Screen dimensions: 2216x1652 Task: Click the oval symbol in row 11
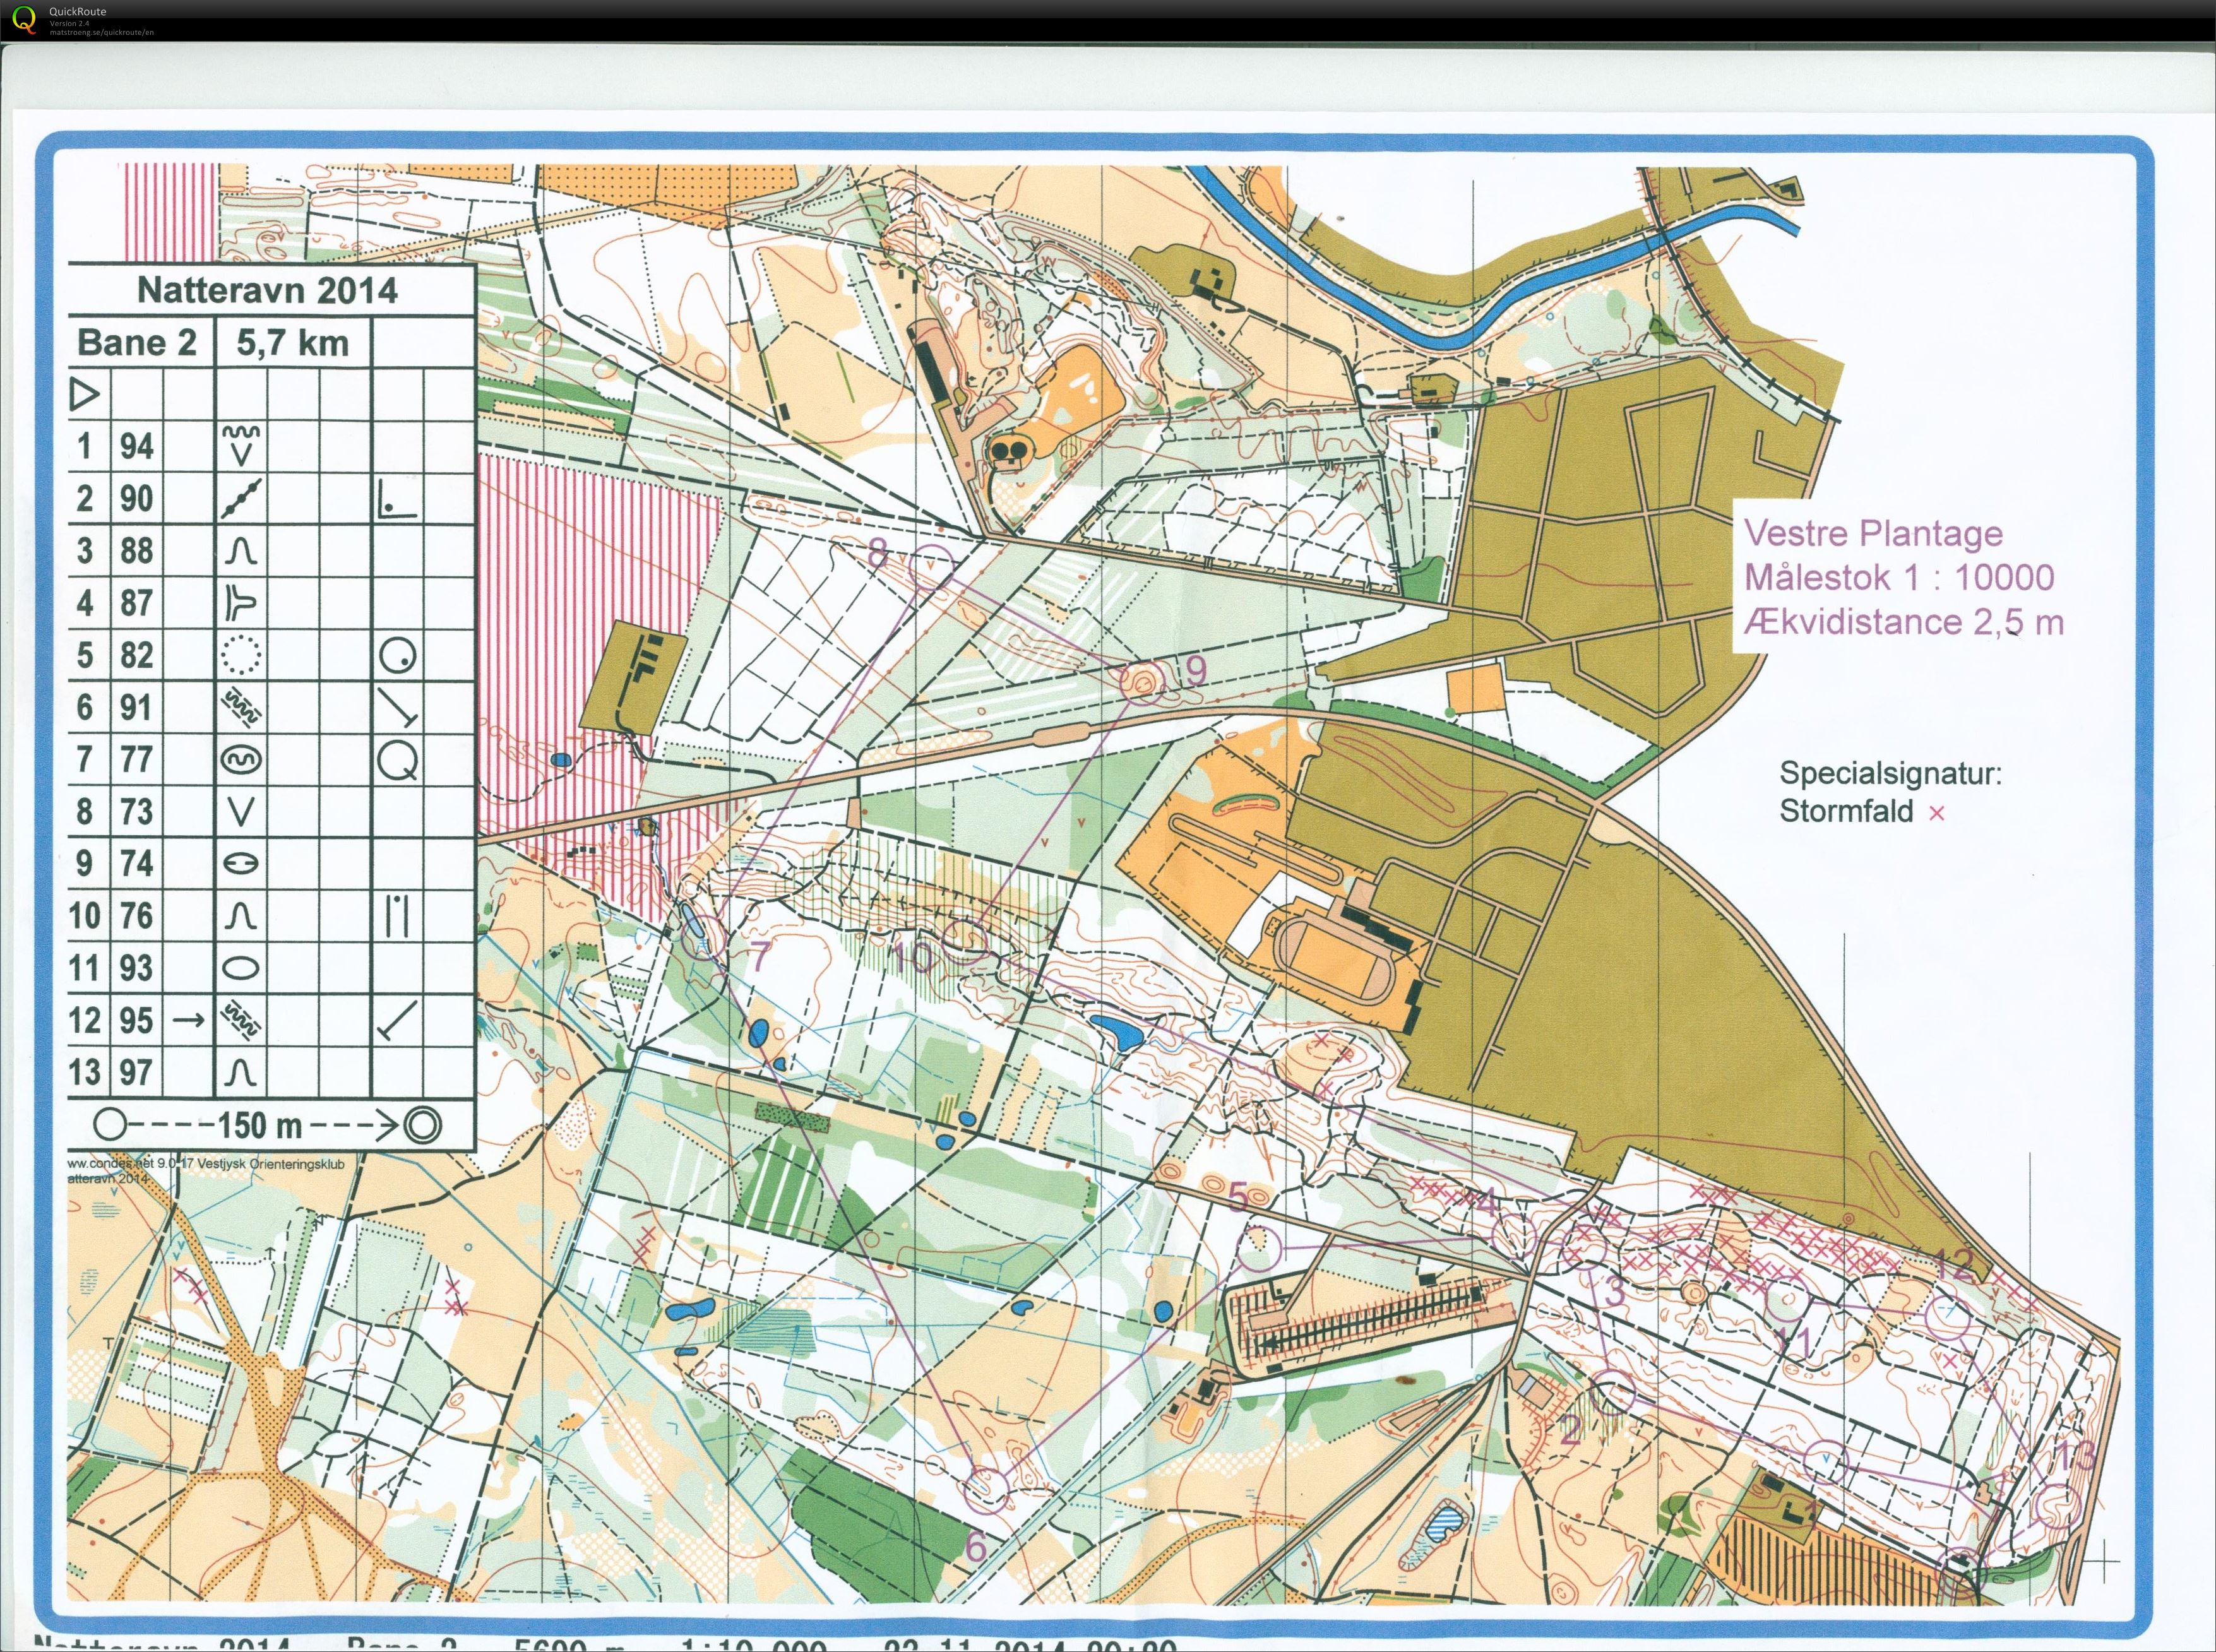(241, 968)
